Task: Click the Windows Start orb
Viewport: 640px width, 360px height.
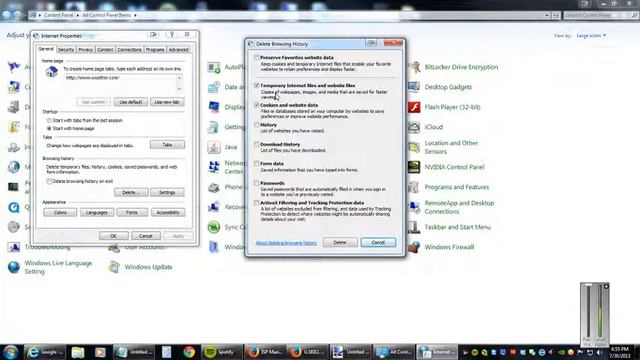Action: (11, 352)
